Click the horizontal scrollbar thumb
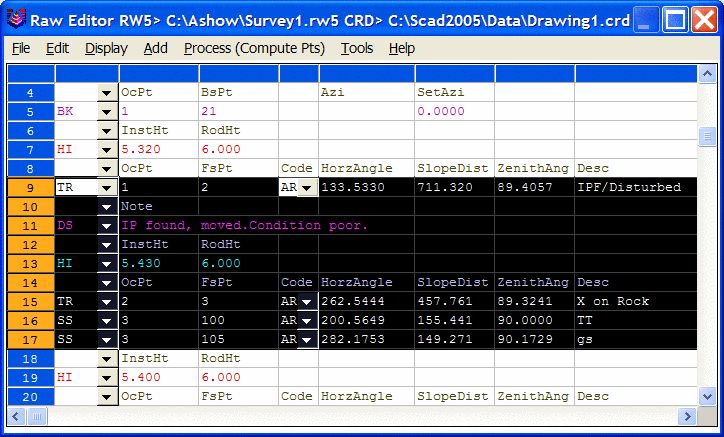 [x=37, y=416]
